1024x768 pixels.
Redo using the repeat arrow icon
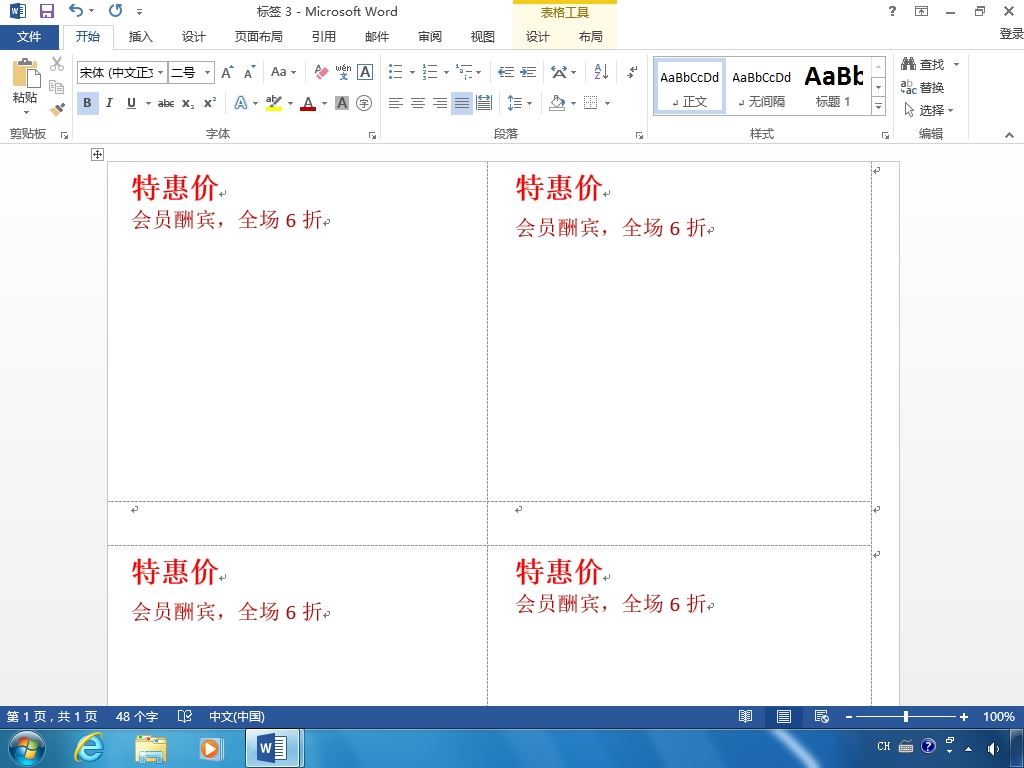[116, 10]
